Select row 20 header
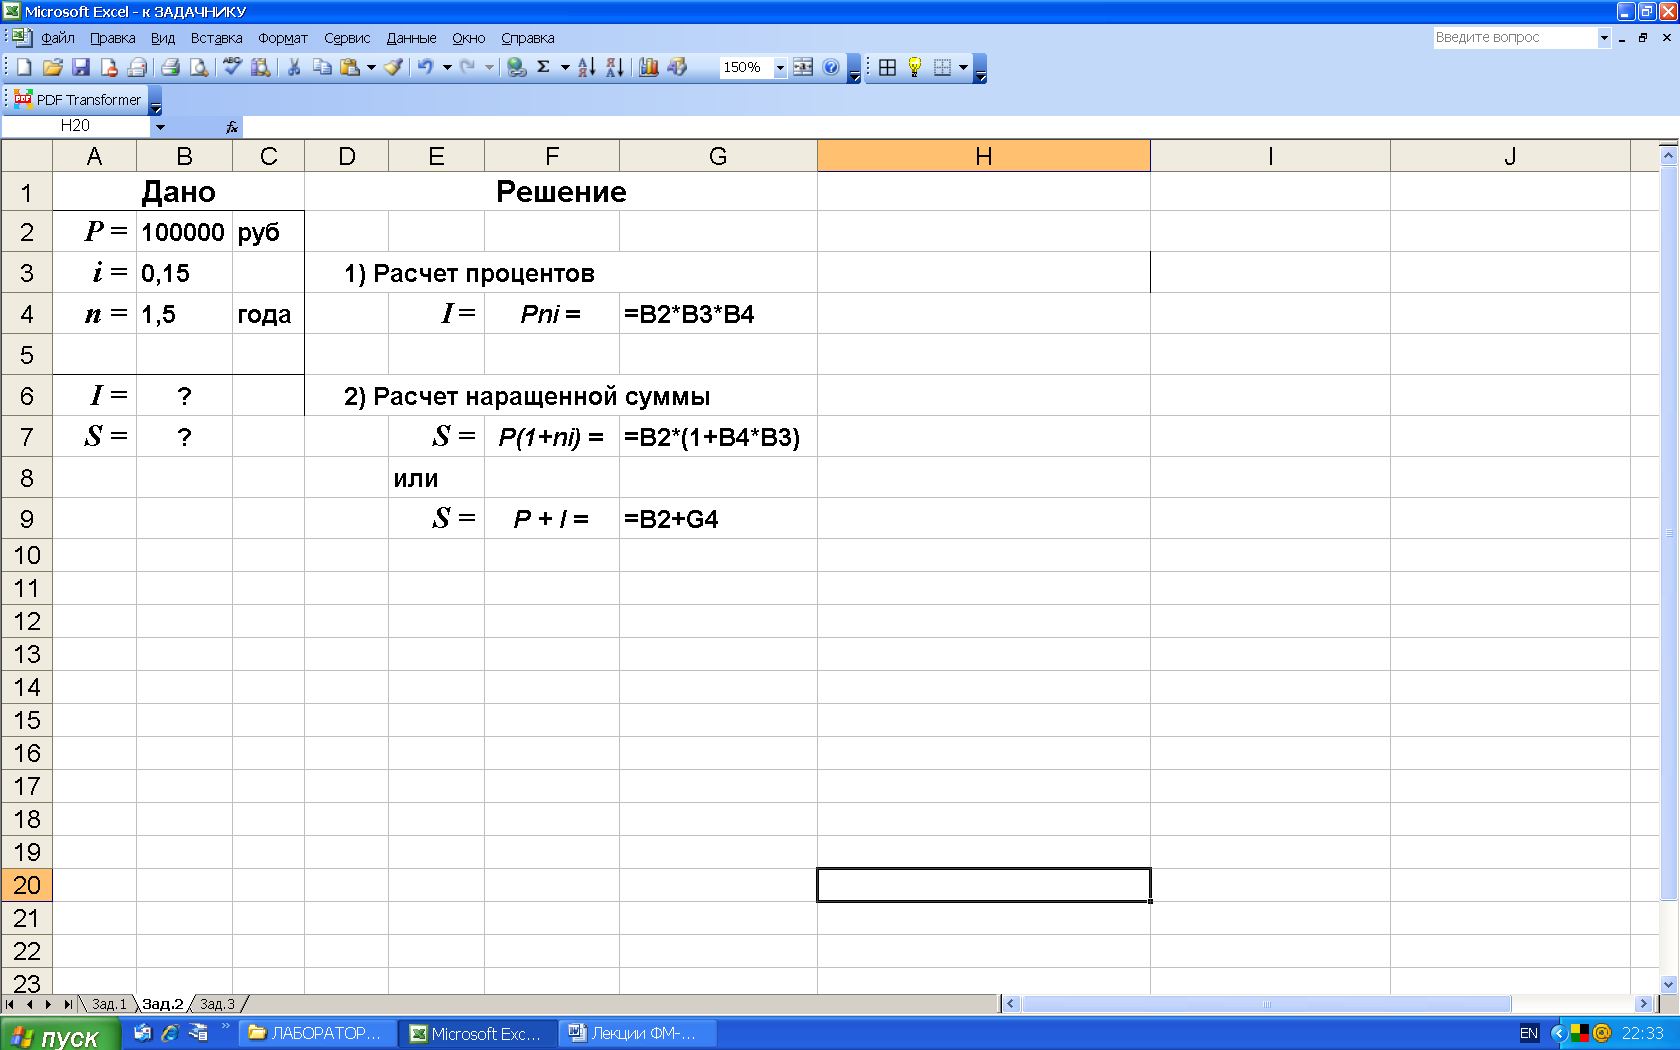Viewport: 1680px width, 1050px height. (27, 885)
